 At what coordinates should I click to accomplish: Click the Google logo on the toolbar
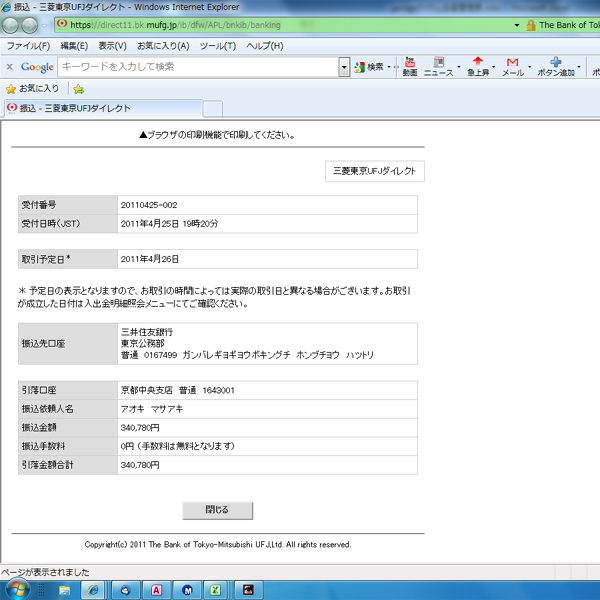(37, 67)
